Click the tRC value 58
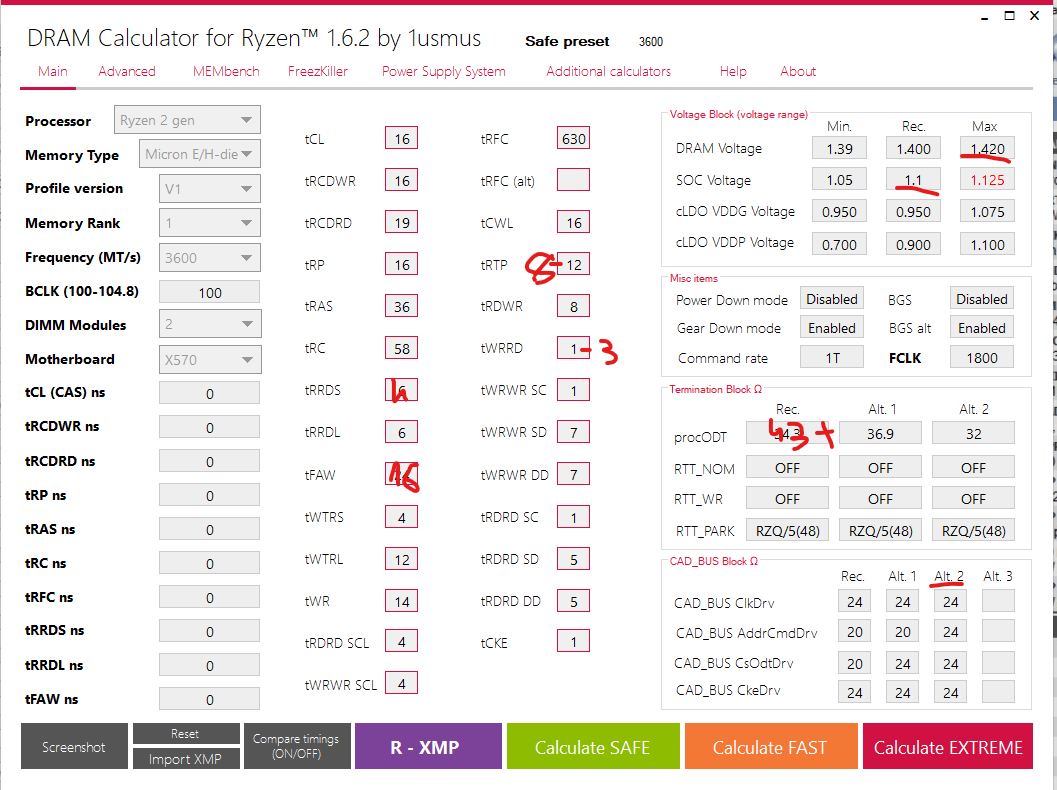 pyautogui.click(x=402, y=348)
